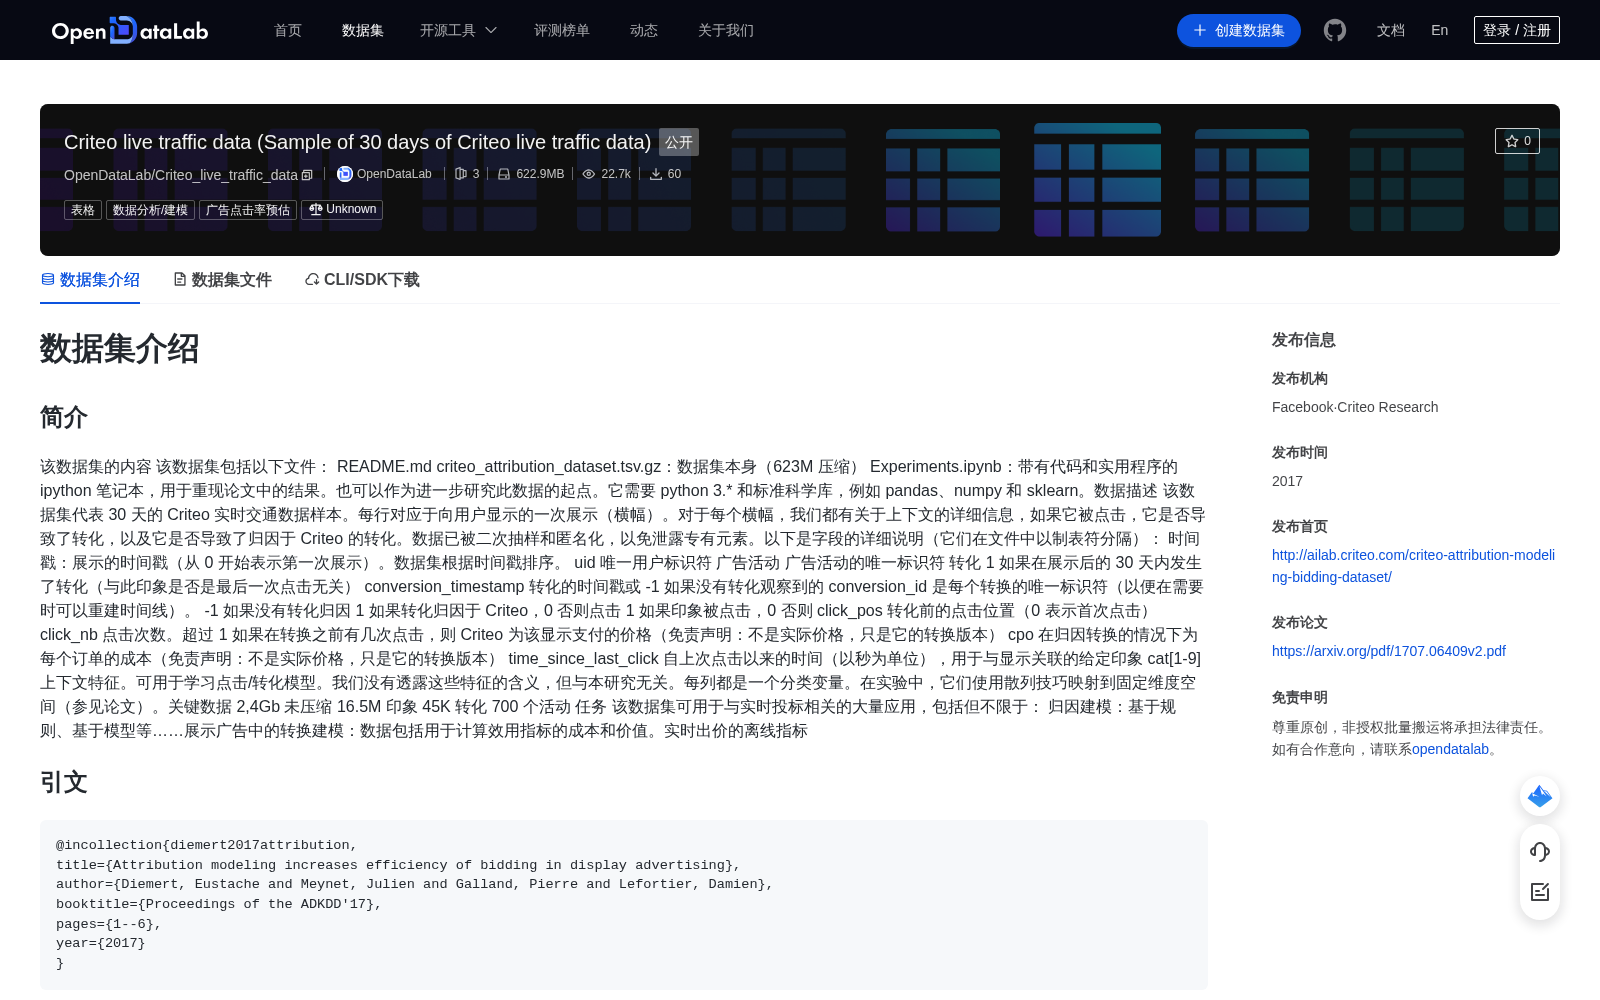Viewport: 1600px width, 1000px height.
Task: Expand the 开源工具 dropdown menu
Action: (x=458, y=30)
